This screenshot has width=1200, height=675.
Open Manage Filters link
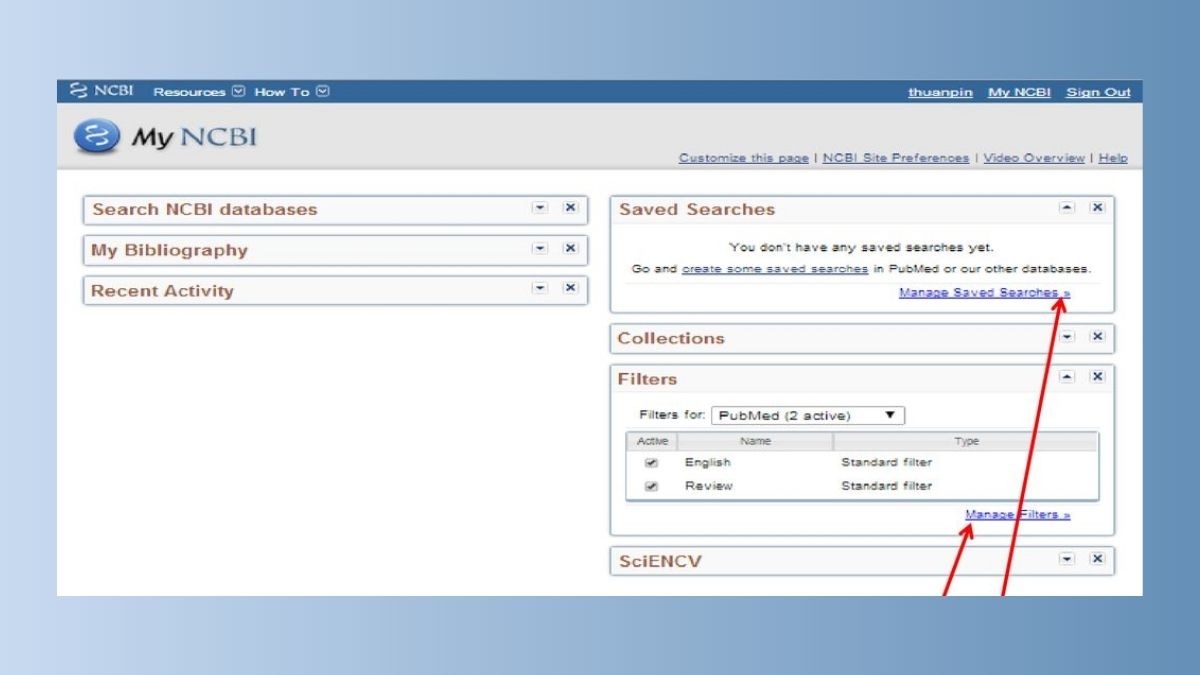coord(1017,515)
